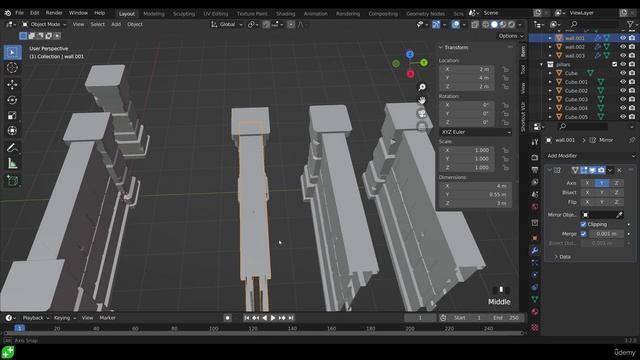Screen dimensions: 640x360
Task: Open the Render properties tab icon
Action: point(535,158)
